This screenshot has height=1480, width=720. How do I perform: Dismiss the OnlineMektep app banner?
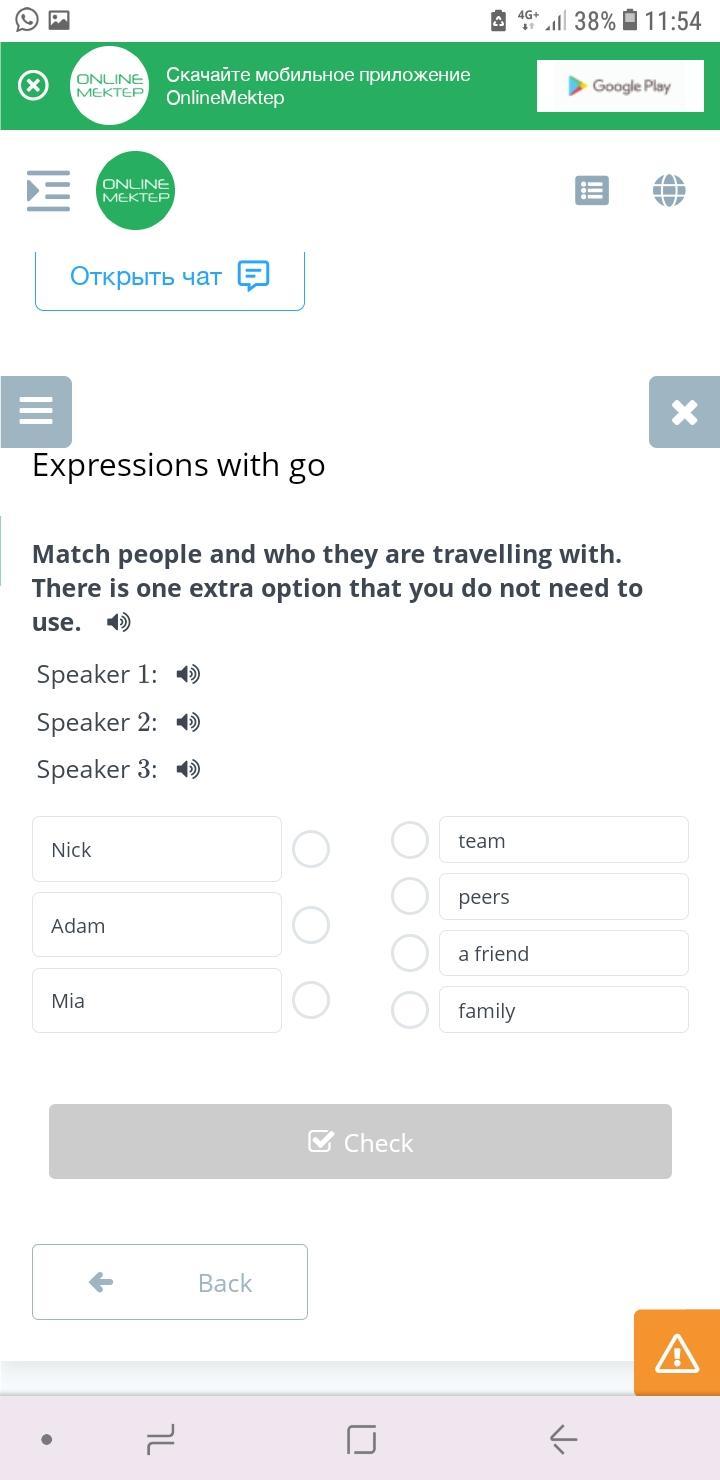click(x=33, y=86)
